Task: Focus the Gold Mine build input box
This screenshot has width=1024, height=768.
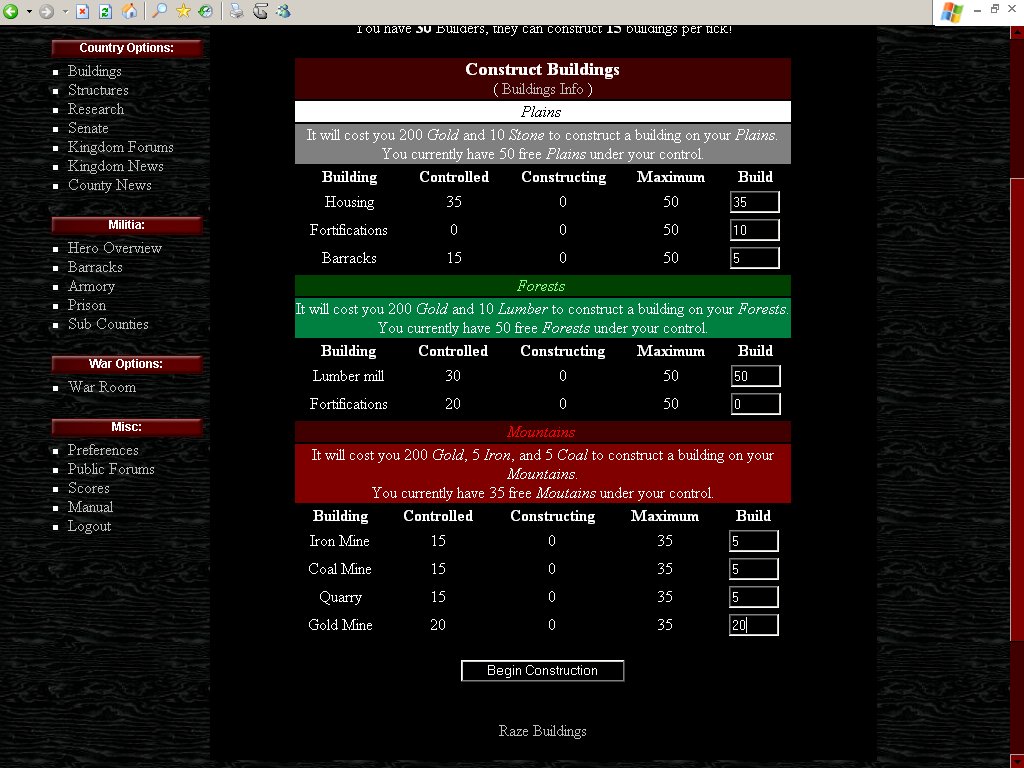Action: click(753, 625)
